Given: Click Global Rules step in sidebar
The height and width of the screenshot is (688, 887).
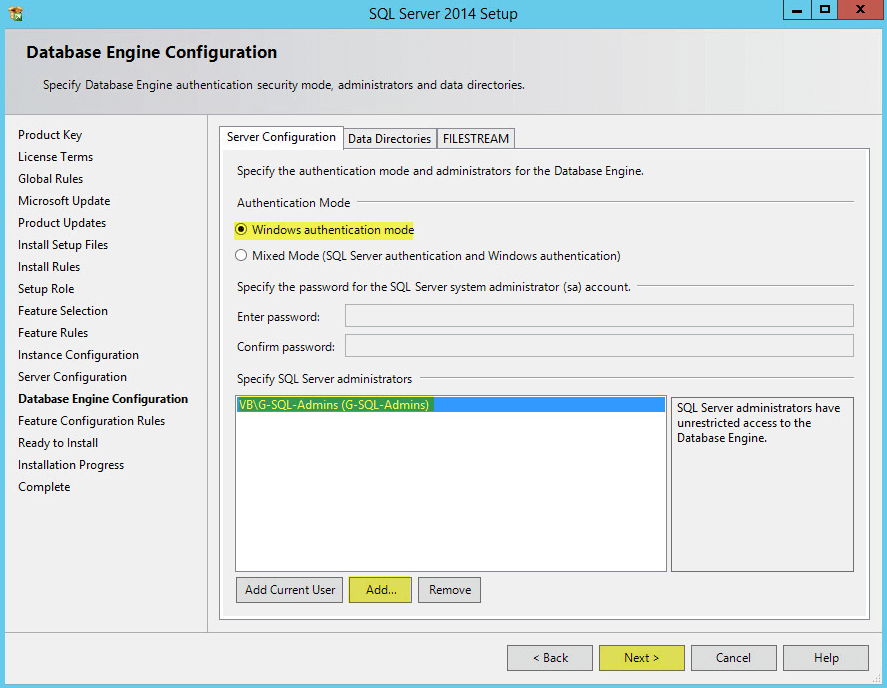Looking at the screenshot, I should (x=50, y=179).
